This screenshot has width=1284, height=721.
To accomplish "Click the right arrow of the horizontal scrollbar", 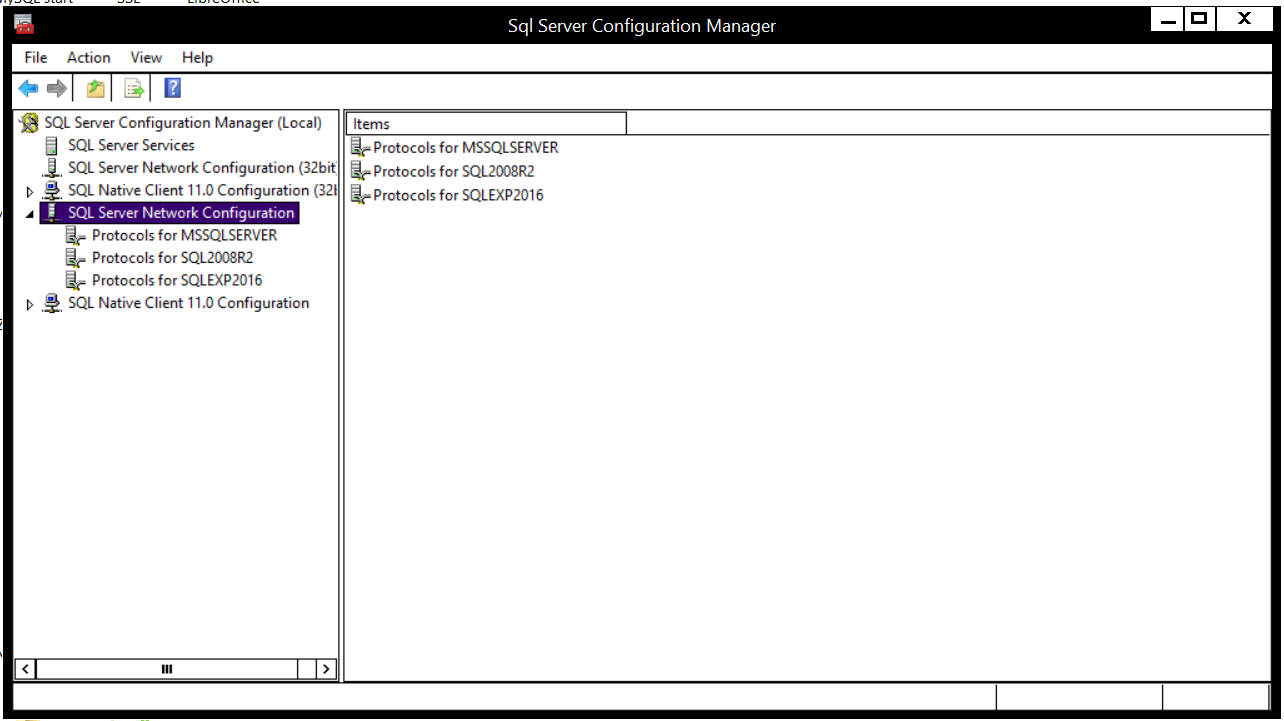I will tap(327, 669).
